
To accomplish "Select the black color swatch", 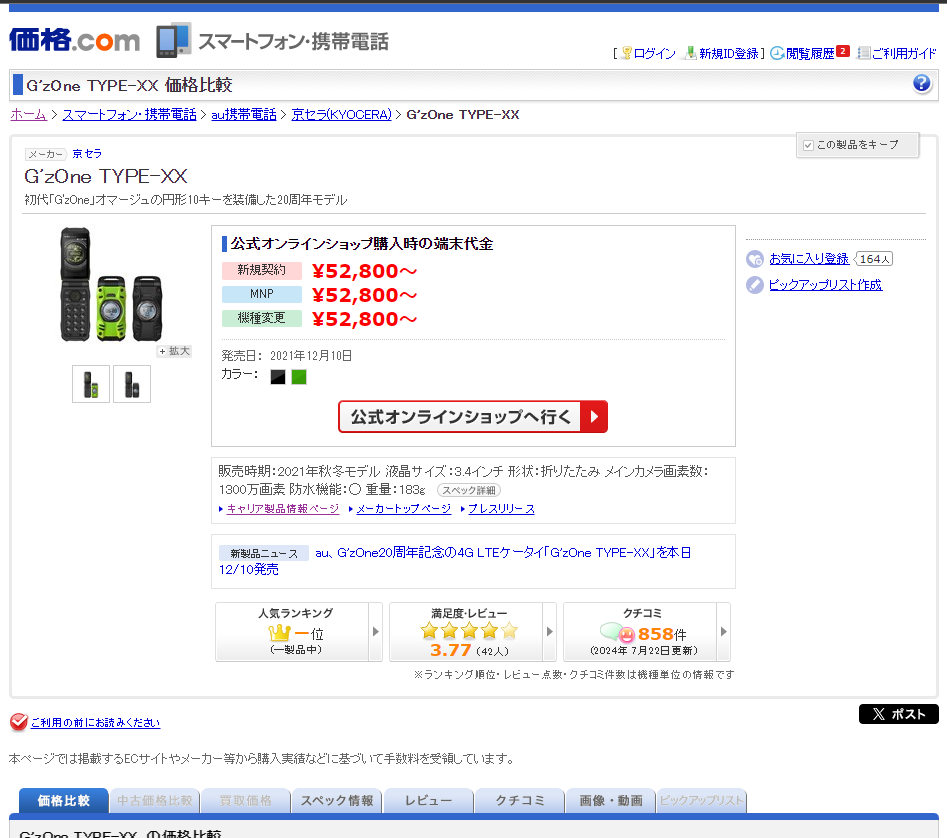I will 278,377.
